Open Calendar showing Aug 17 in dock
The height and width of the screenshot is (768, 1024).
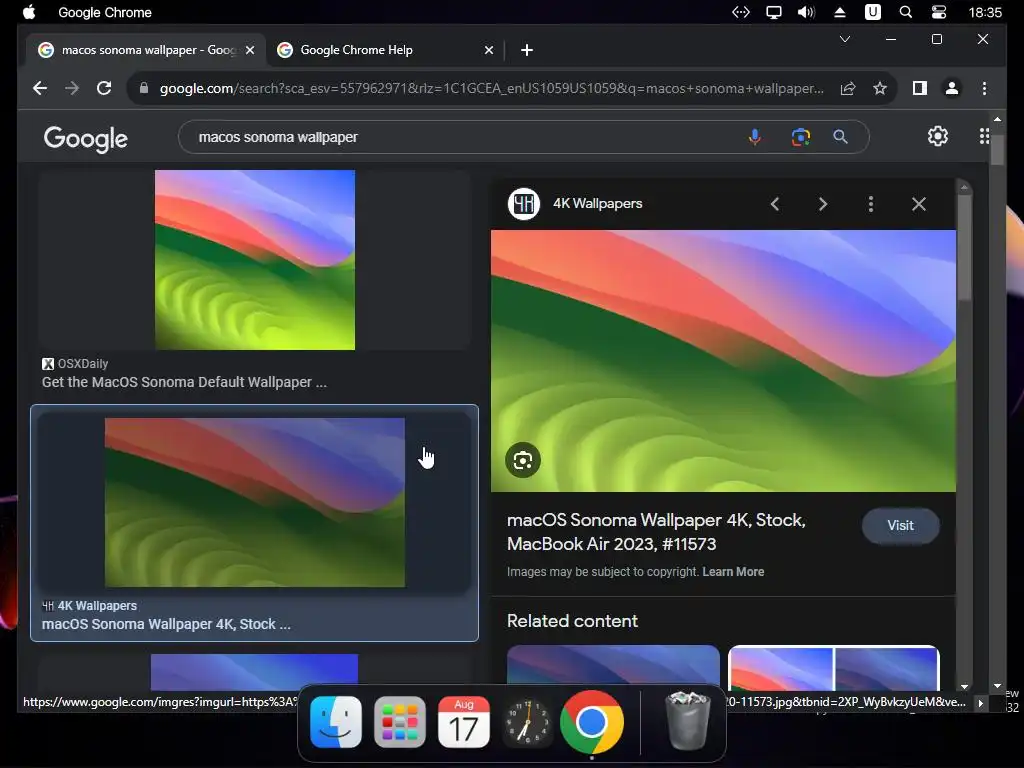click(x=464, y=722)
